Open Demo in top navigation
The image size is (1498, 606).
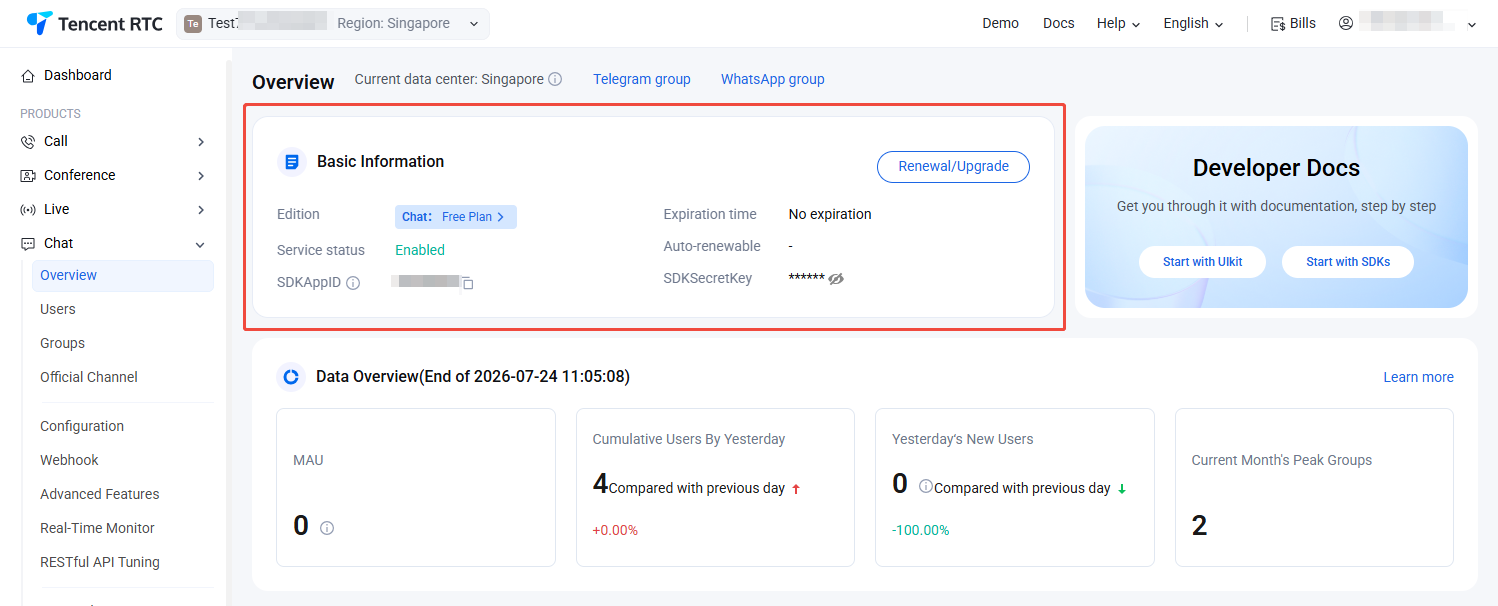(x=1000, y=23)
